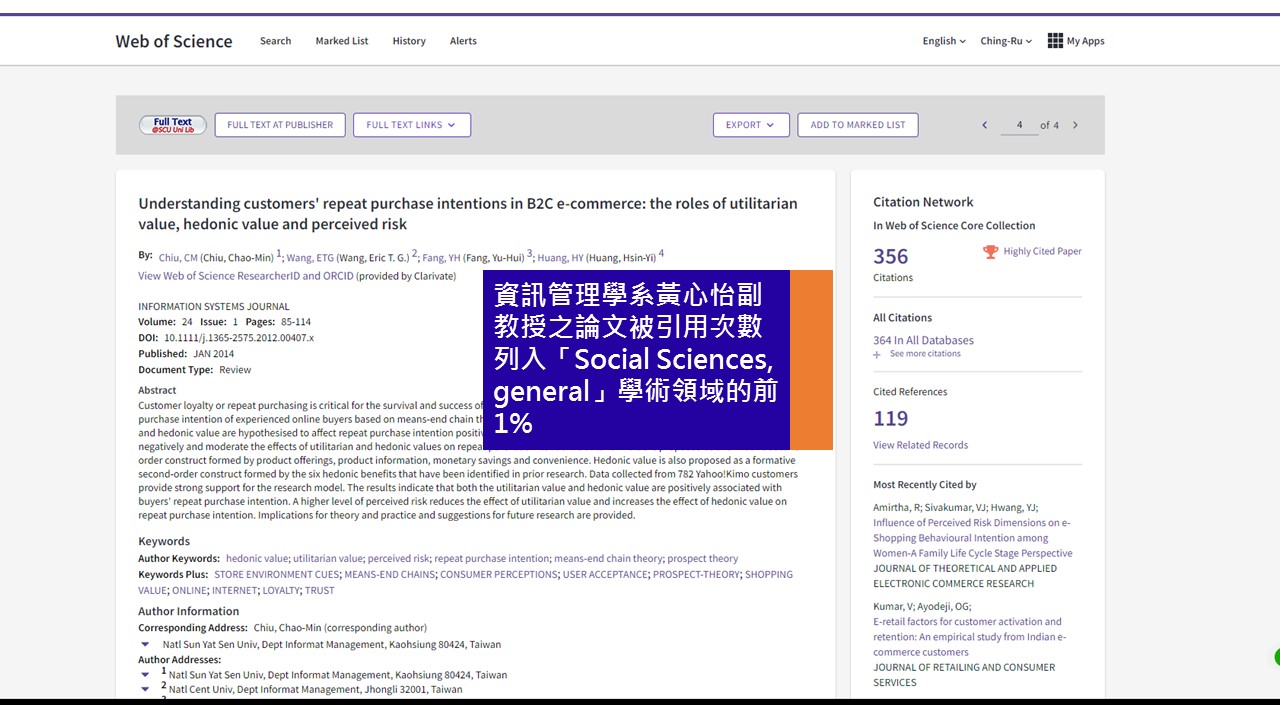The height and width of the screenshot is (720, 1280).
Task: Open the English language selector
Action: click(943, 41)
